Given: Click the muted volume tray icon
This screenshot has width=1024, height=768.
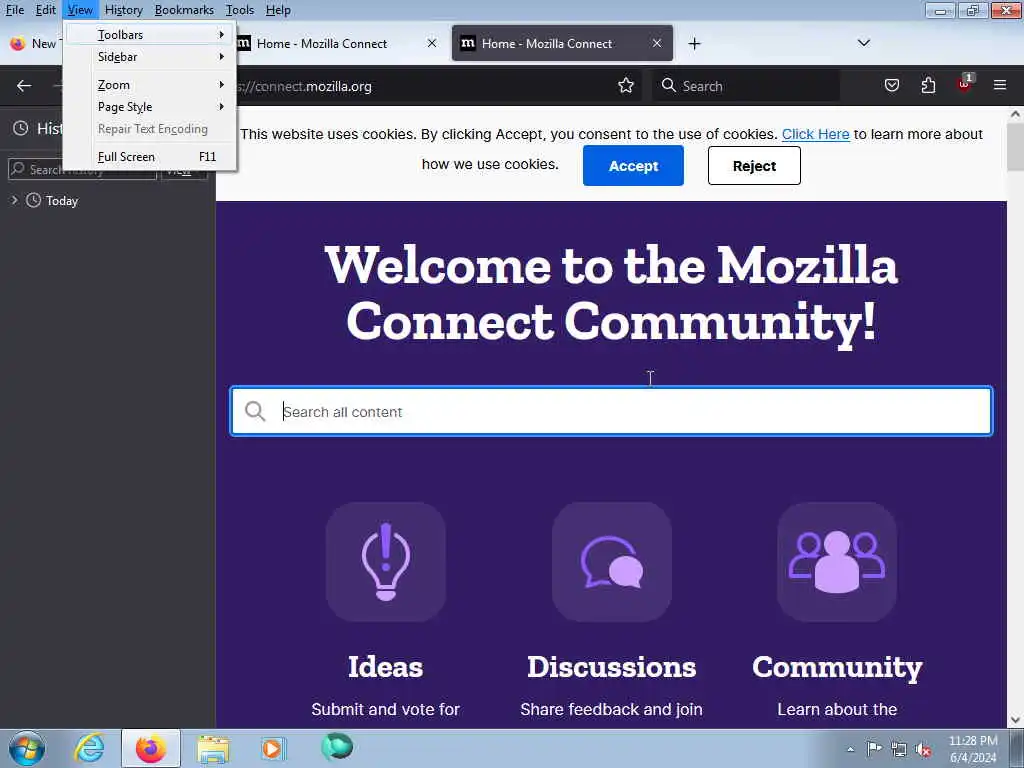Looking at the screenshot, I should coord(923,749).
